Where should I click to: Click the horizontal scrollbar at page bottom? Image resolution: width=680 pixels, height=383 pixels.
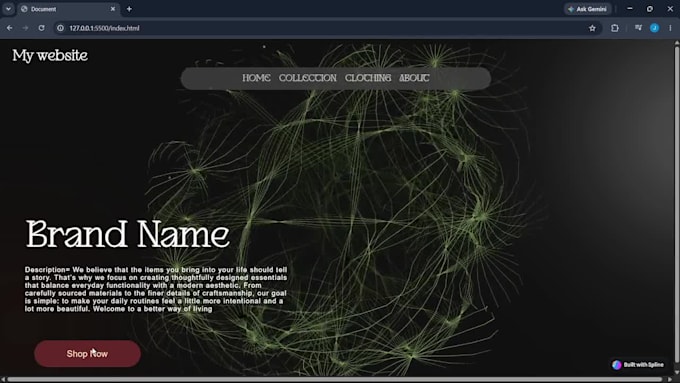coord(335,380)
